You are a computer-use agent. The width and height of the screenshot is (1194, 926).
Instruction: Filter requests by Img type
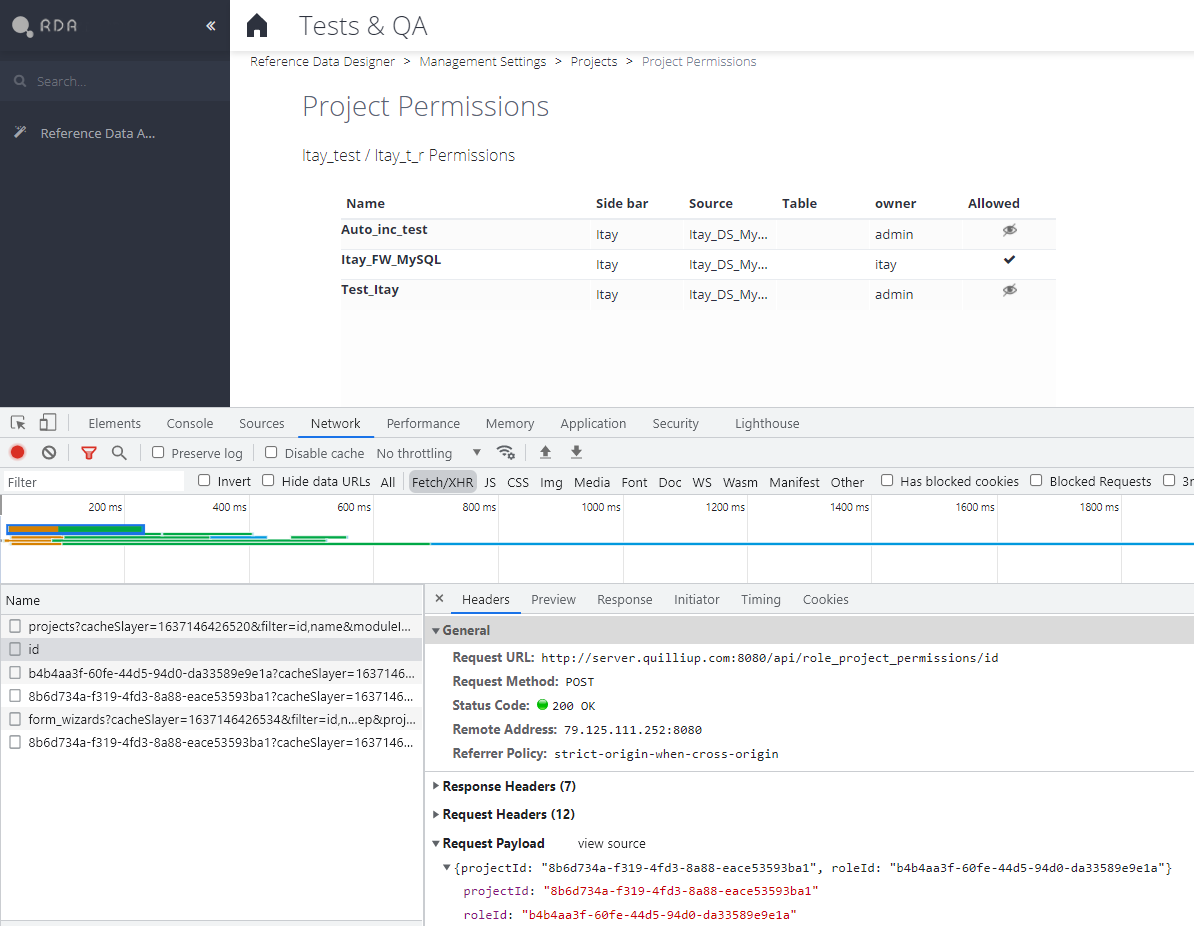(x=551, y=482)
